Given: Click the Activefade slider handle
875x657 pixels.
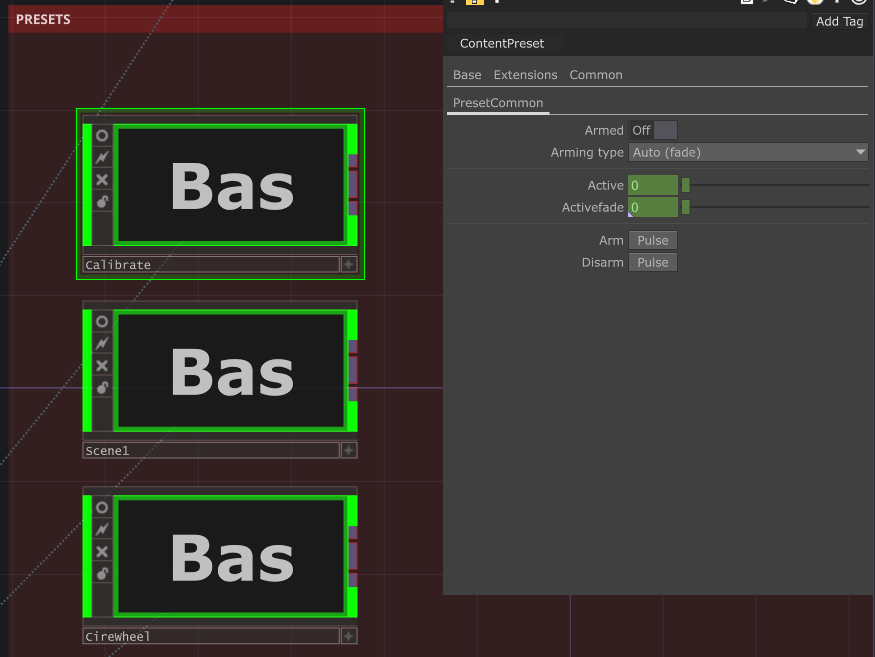Looking at the screenshot, I should (686, 207).
